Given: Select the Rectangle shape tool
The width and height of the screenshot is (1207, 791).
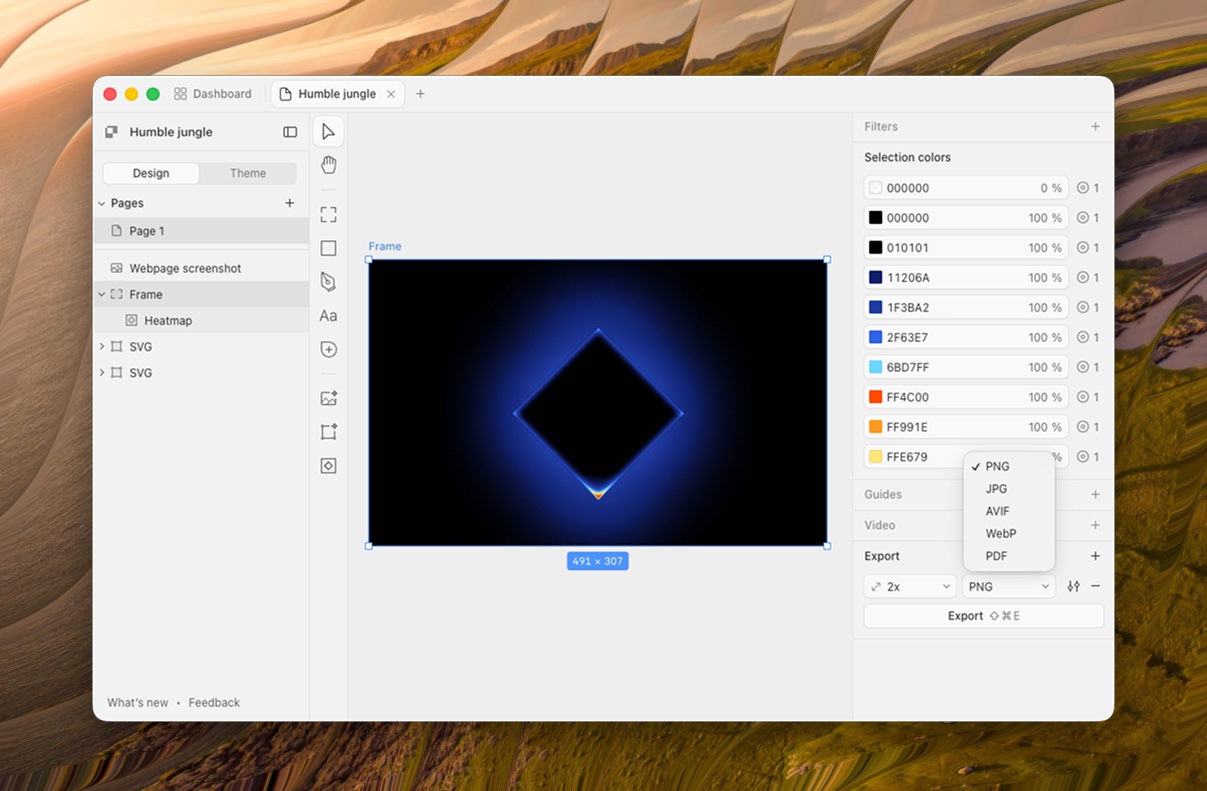Looking at the screenshot, I should coord(328,248).
